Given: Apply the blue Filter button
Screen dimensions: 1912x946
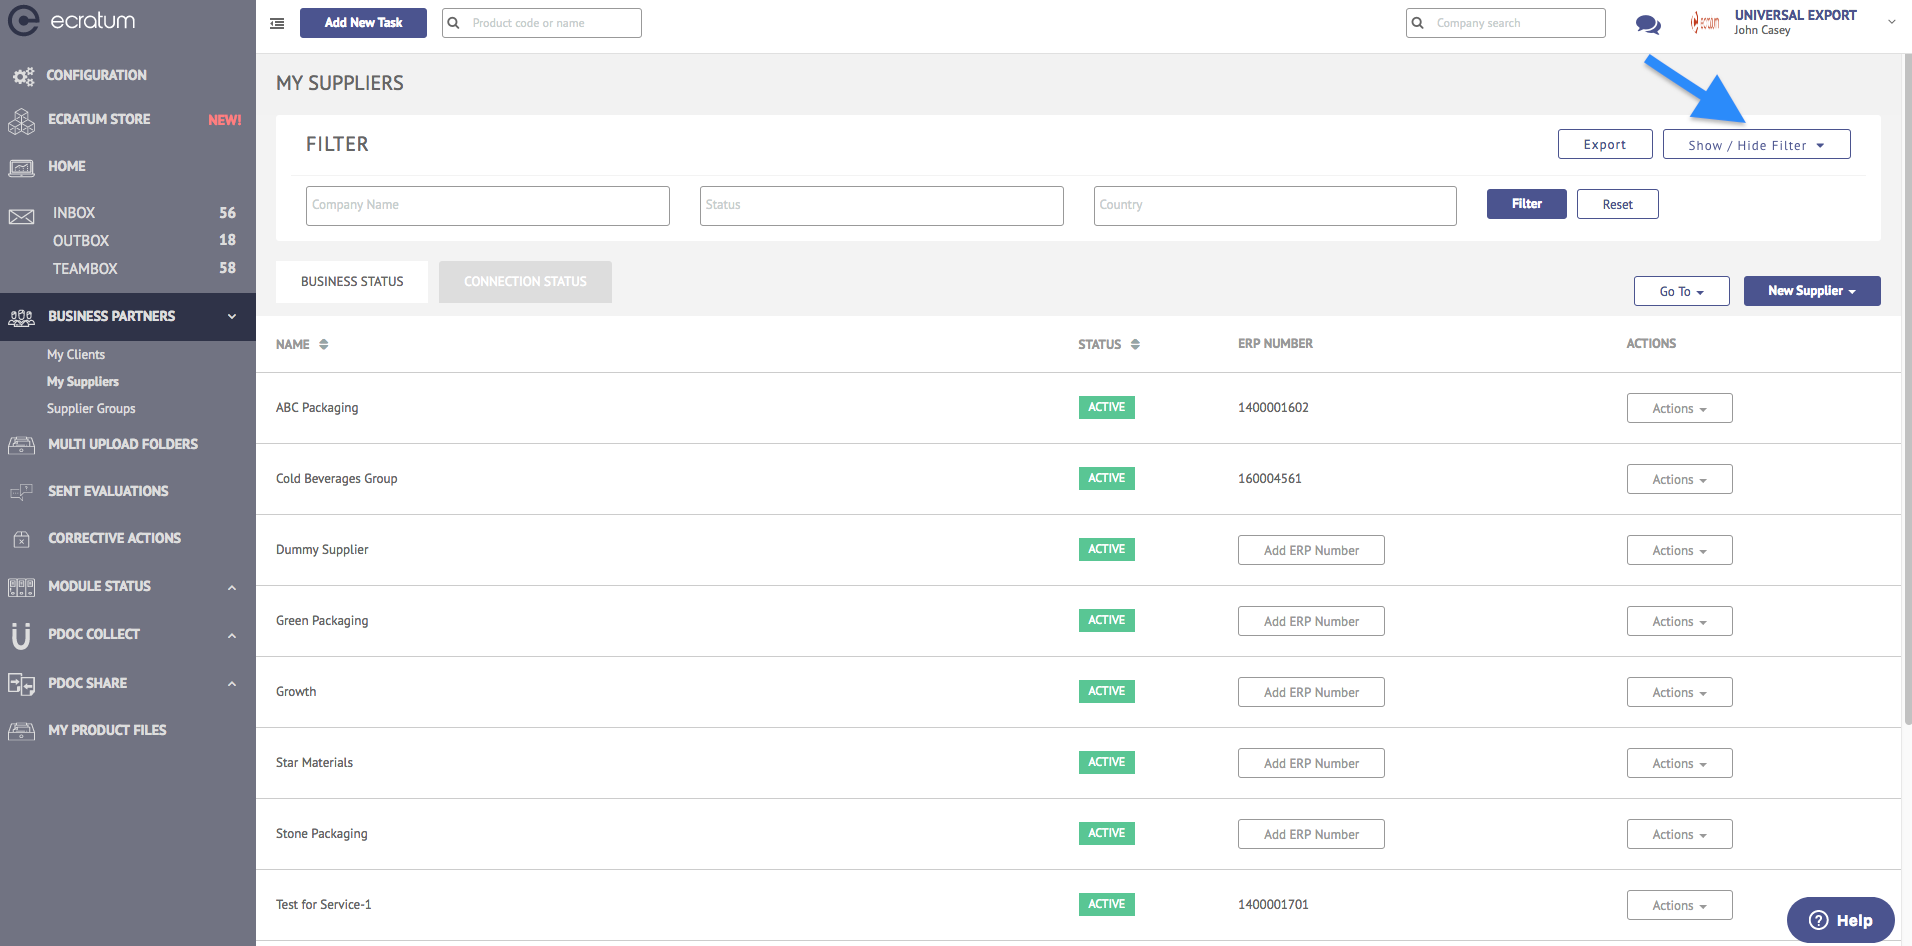Looking at the screenshot, I should (x=1526, y=204).
